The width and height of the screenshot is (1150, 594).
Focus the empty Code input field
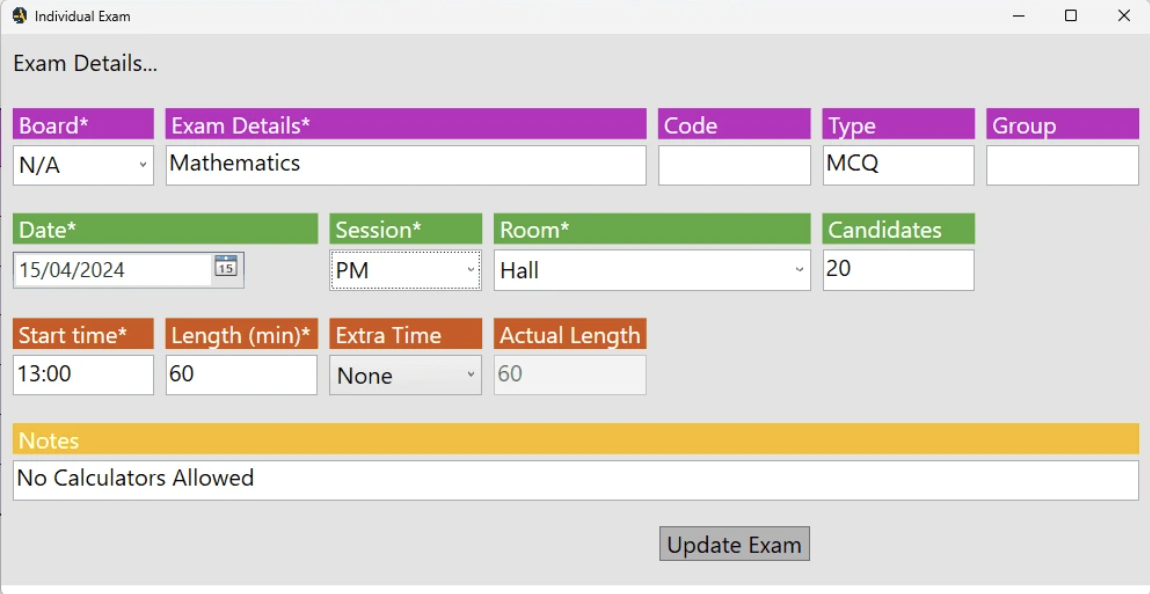click(734, 165)
